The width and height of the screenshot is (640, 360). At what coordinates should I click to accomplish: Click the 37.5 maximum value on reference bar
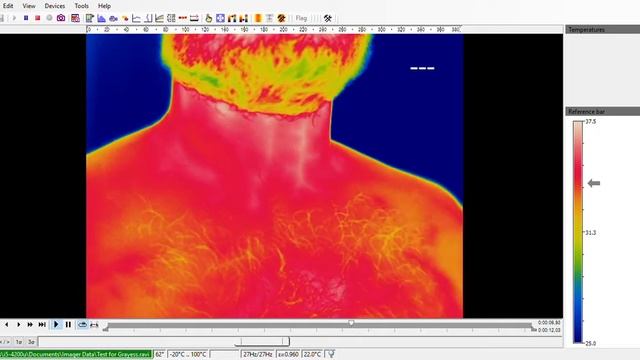(591, 122)
